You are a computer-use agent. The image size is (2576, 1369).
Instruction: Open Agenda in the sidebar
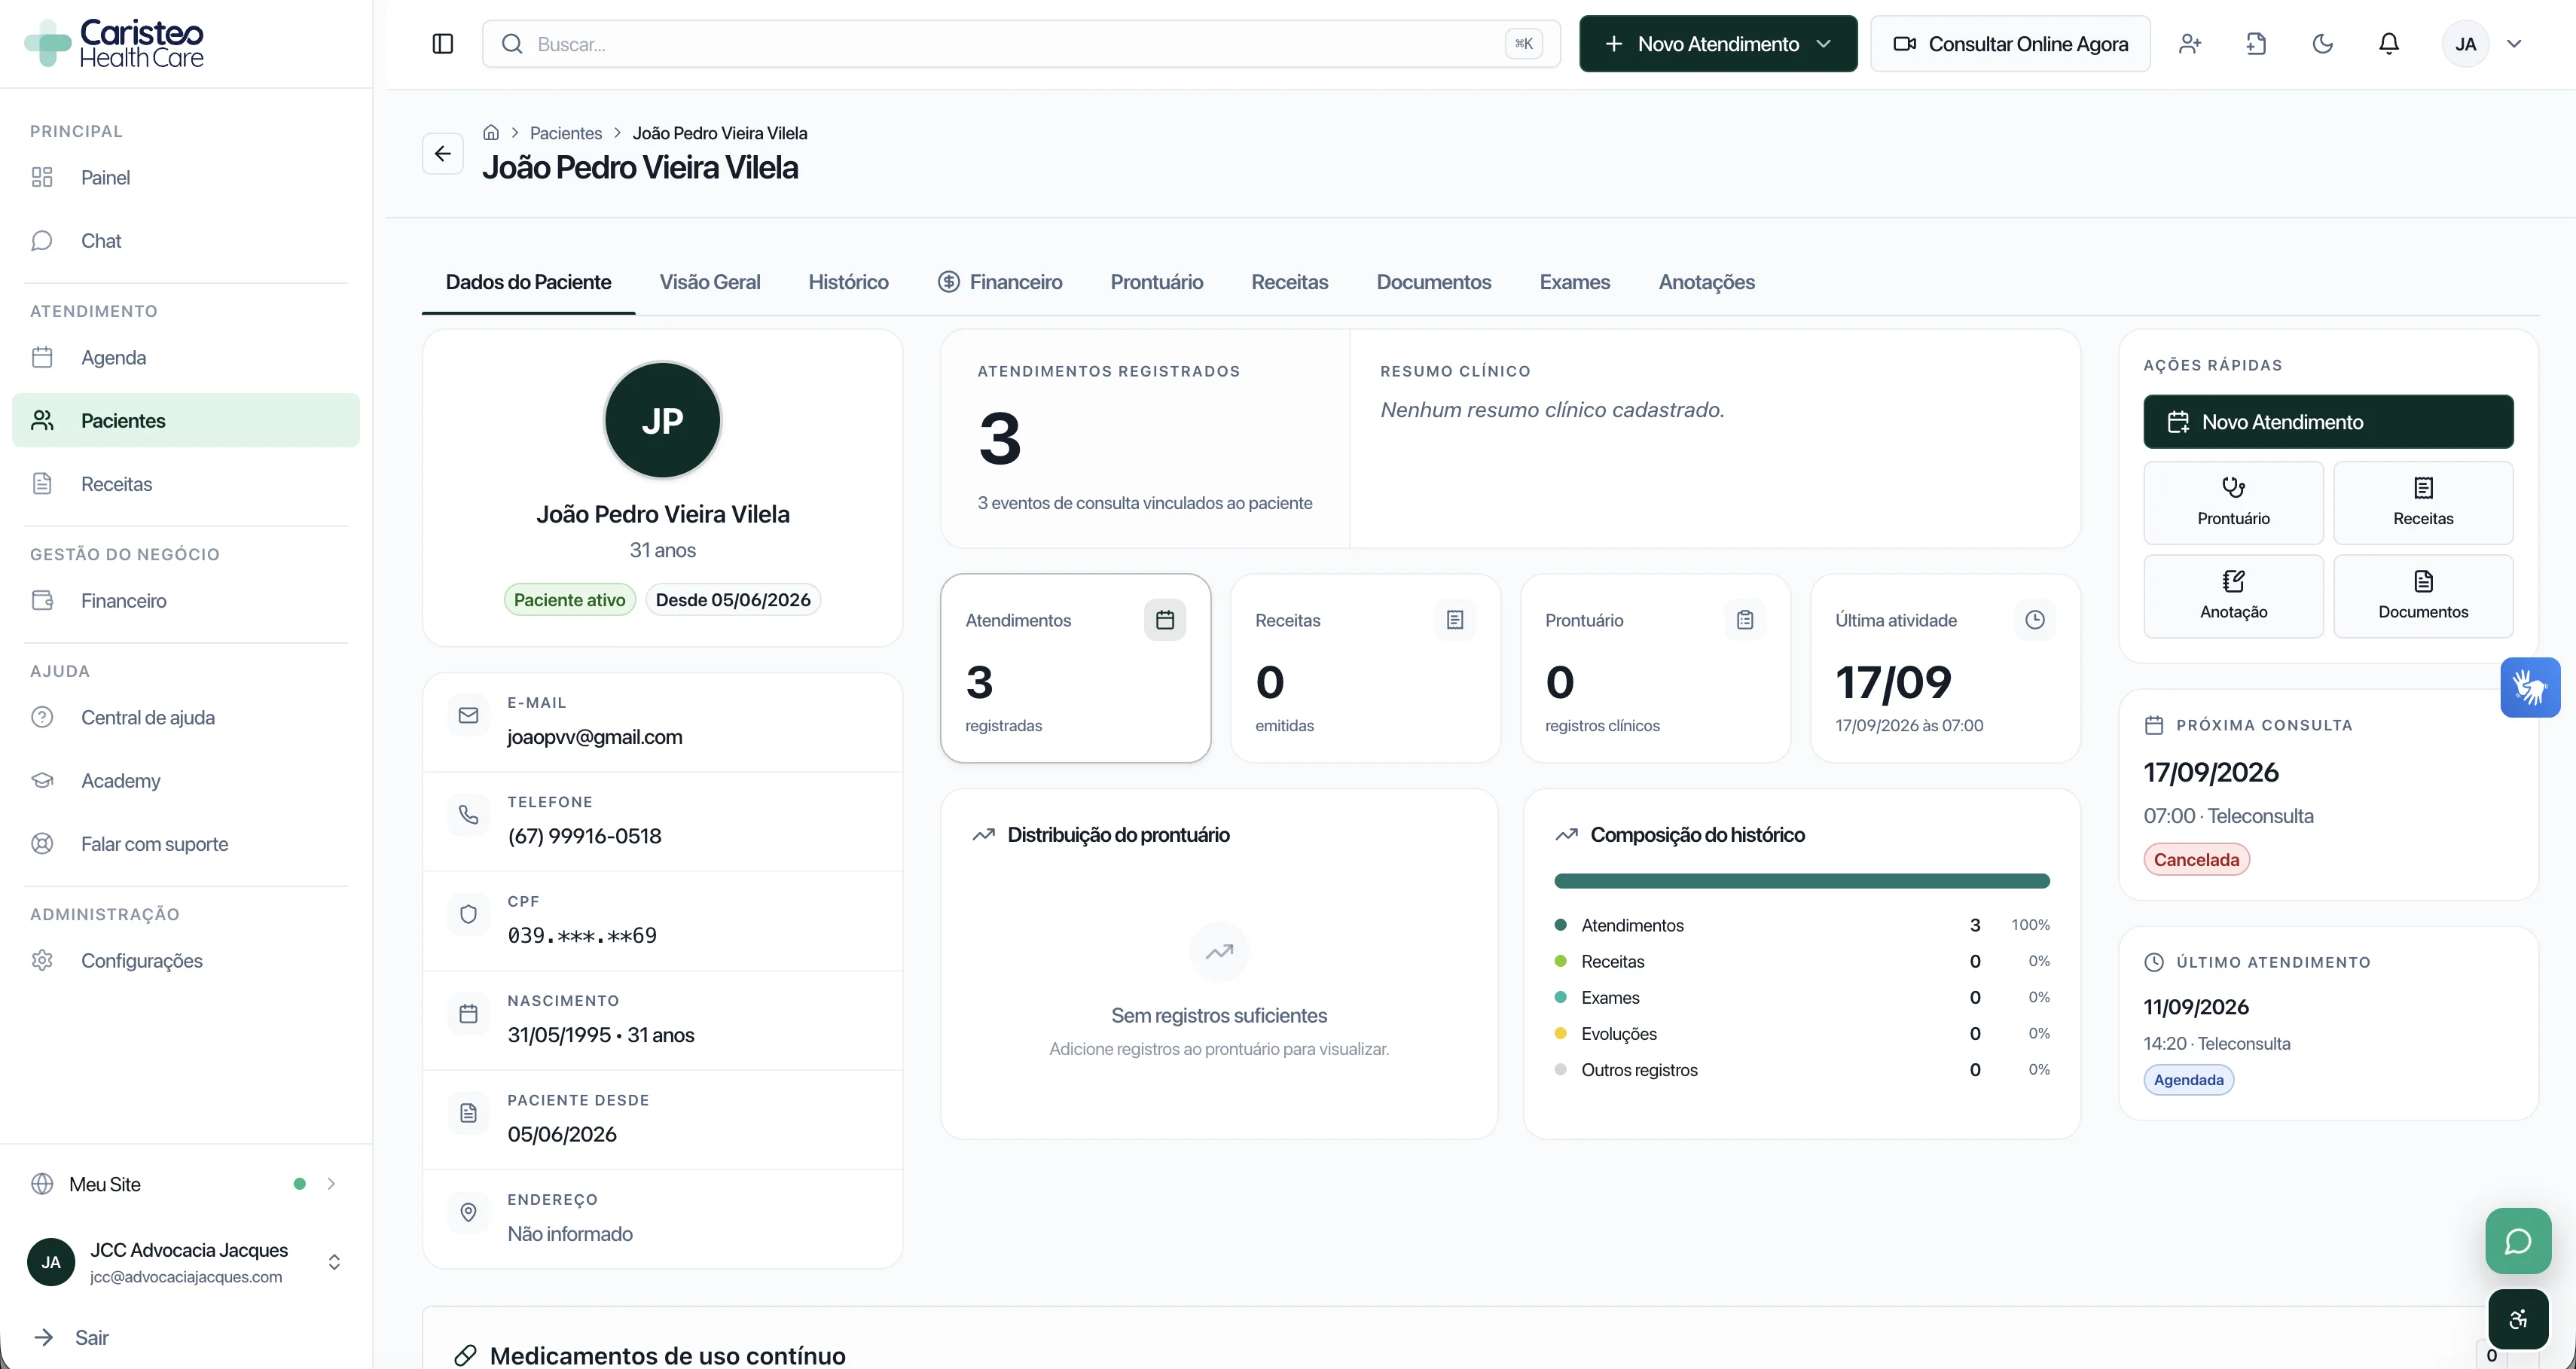(186, 357)
